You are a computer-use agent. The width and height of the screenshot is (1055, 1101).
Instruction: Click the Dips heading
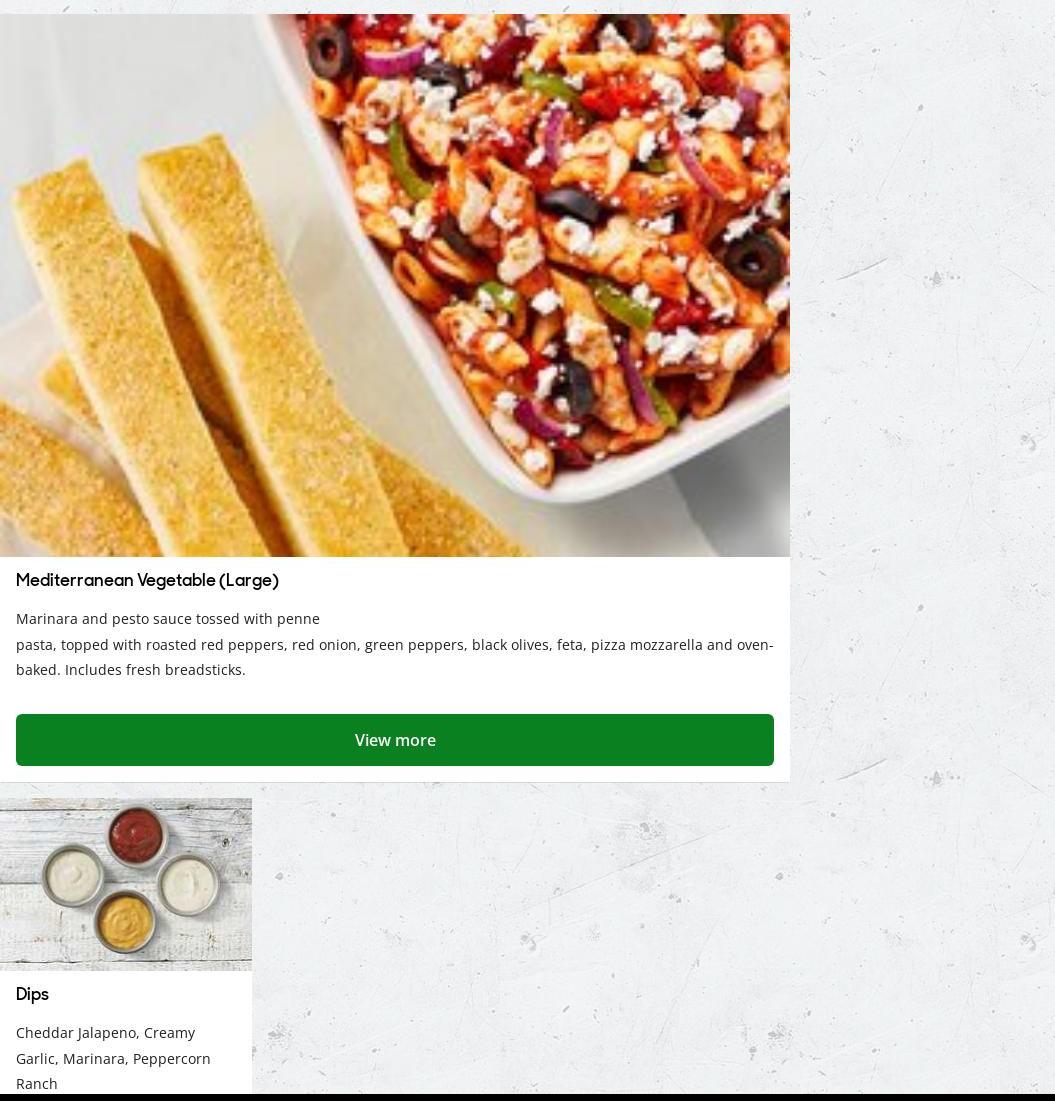tap(32, 994)
